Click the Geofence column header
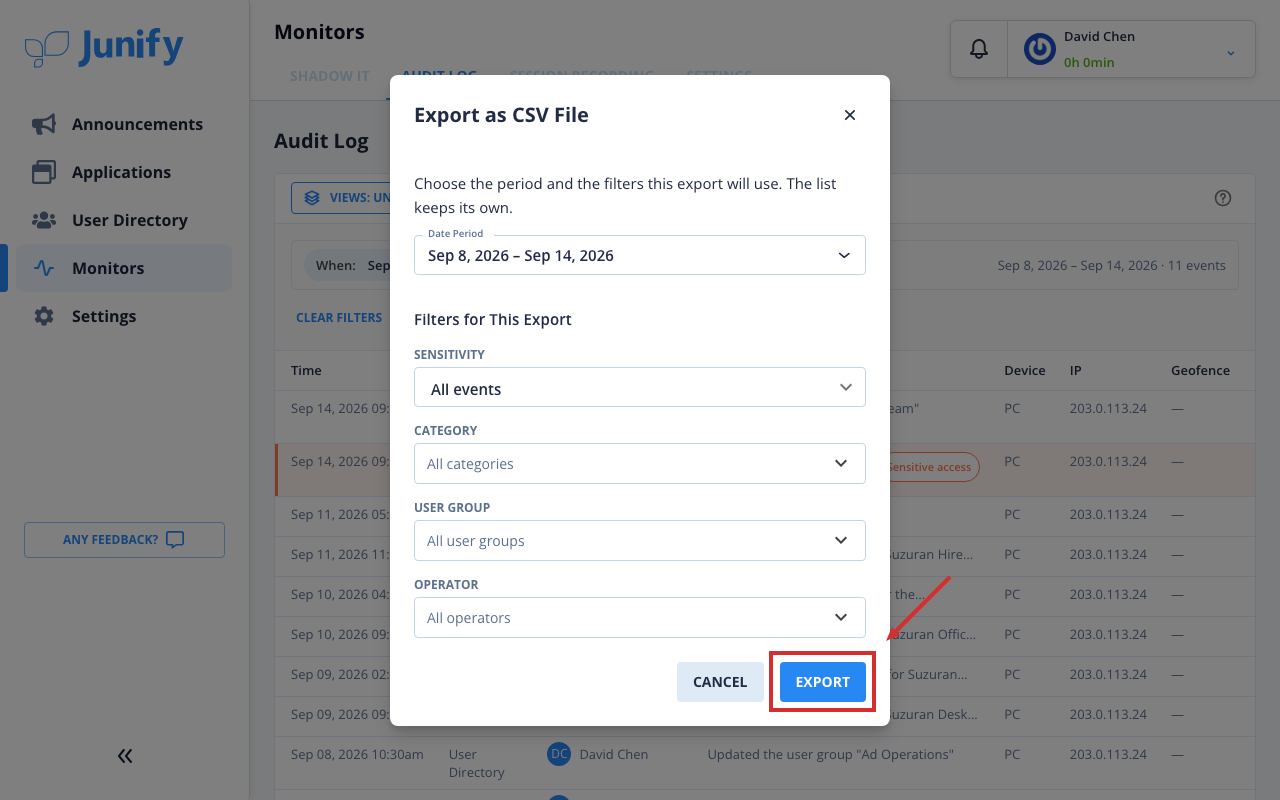The height and width of the screenshot is (800, 1280). pyautogui.click(x=1200, y=370)
